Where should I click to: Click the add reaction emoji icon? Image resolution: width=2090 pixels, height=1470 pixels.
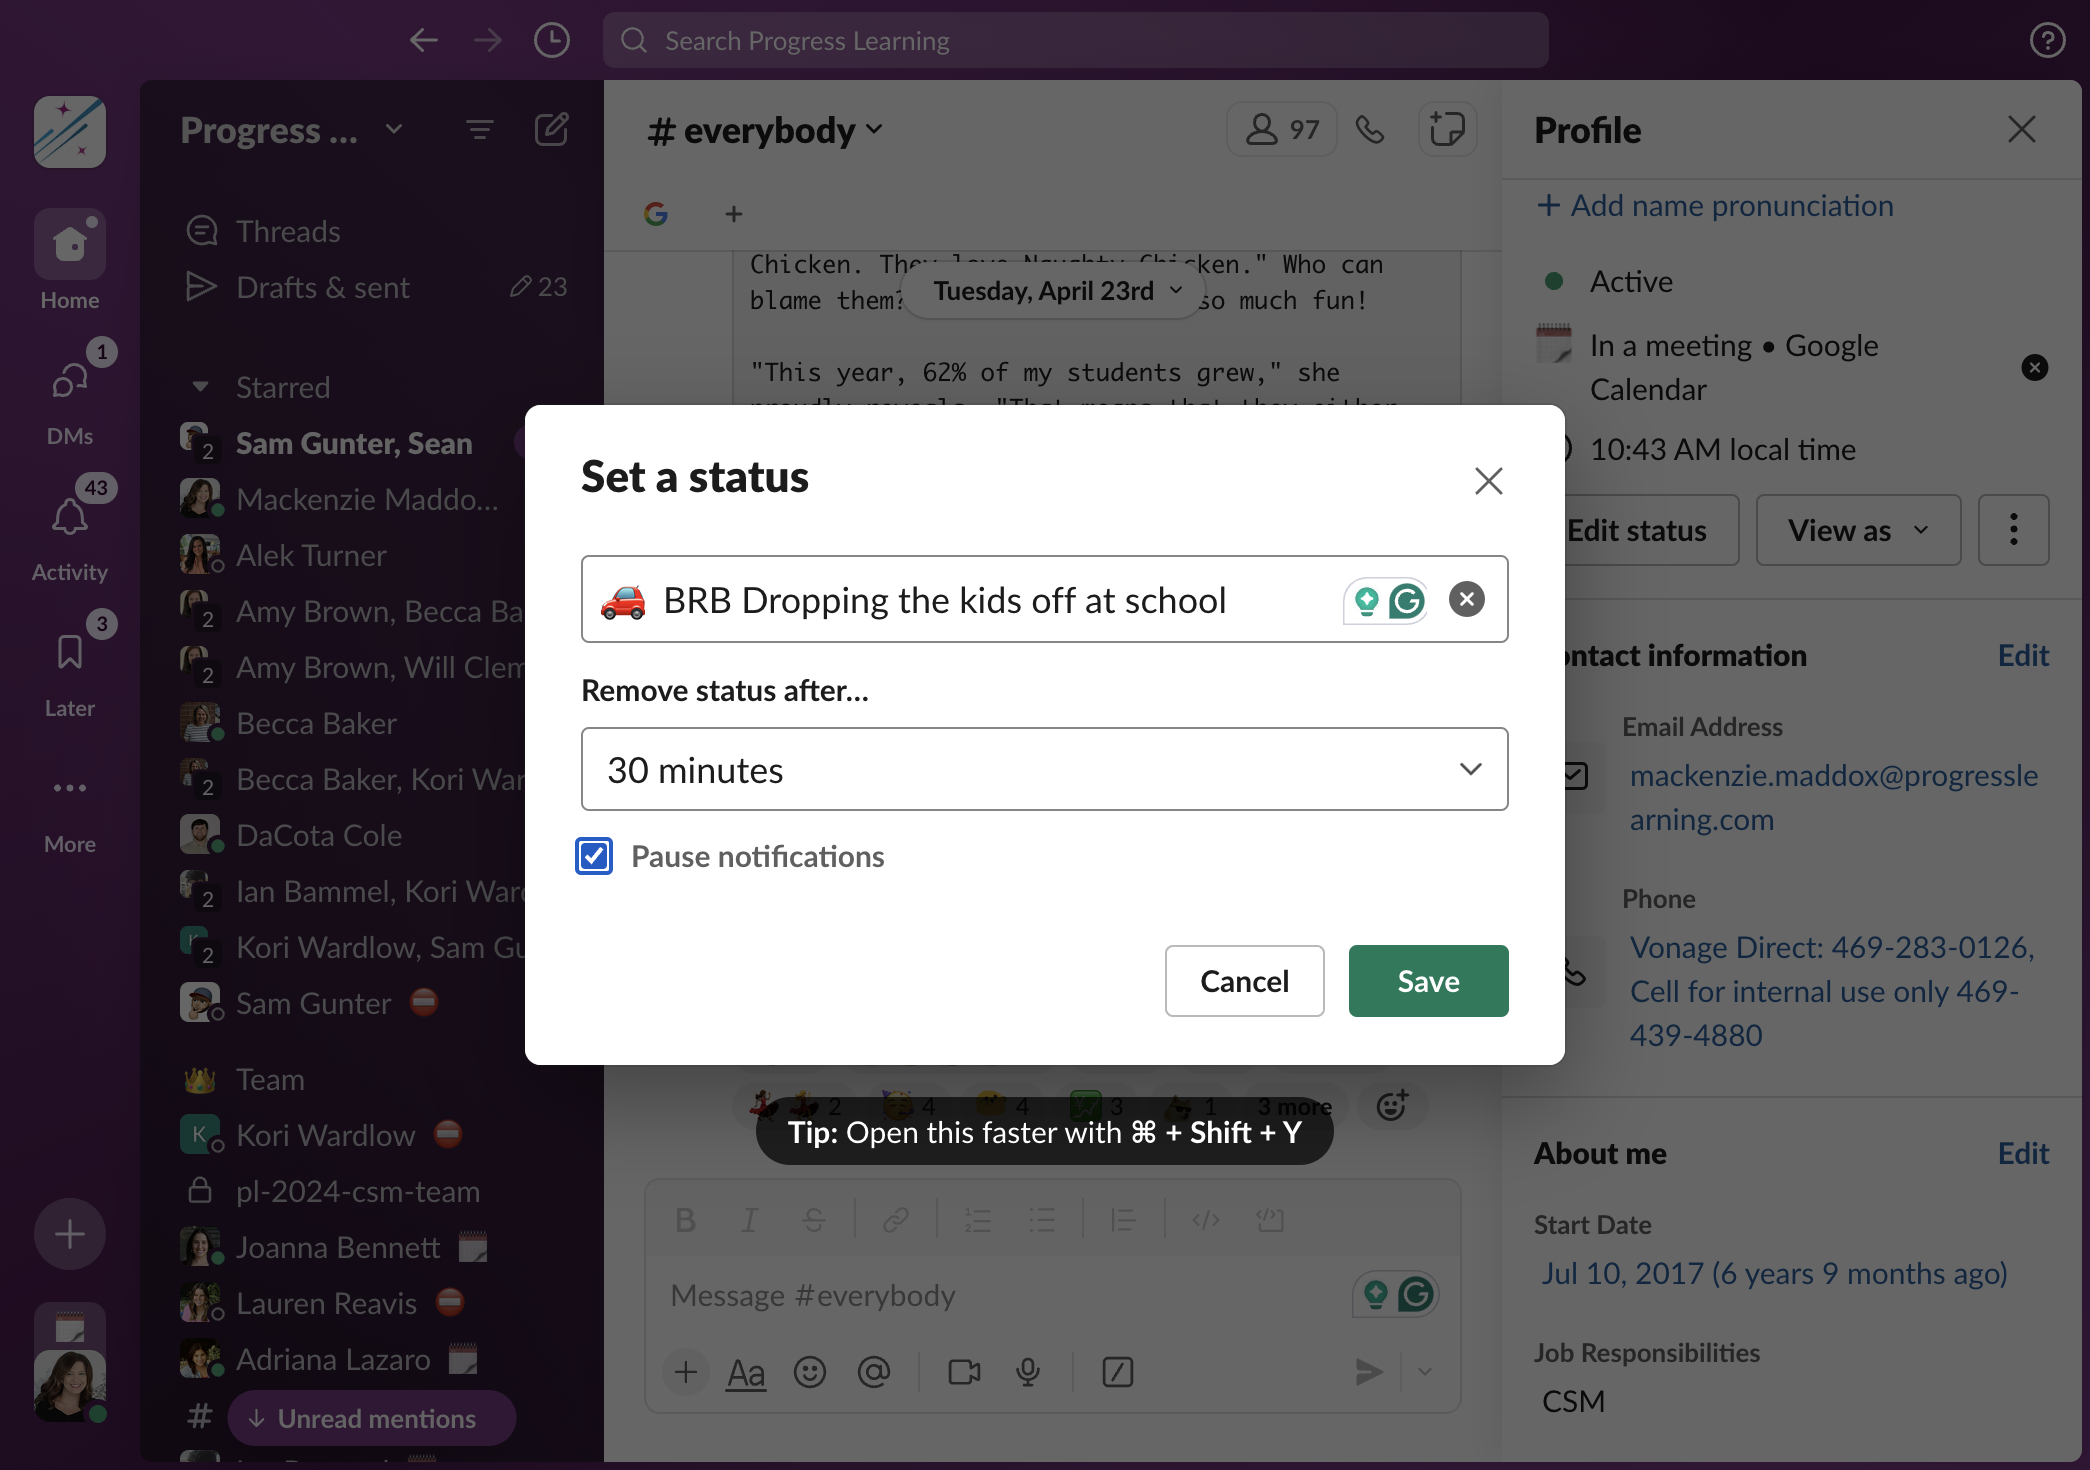1392,1105
